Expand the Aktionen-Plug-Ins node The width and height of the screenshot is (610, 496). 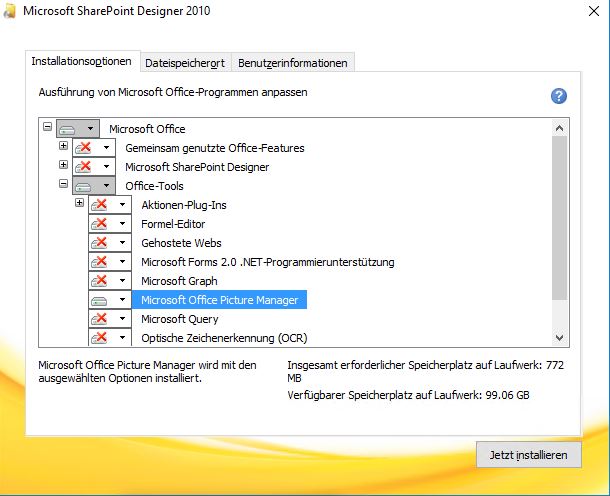[x=79, y=203]
